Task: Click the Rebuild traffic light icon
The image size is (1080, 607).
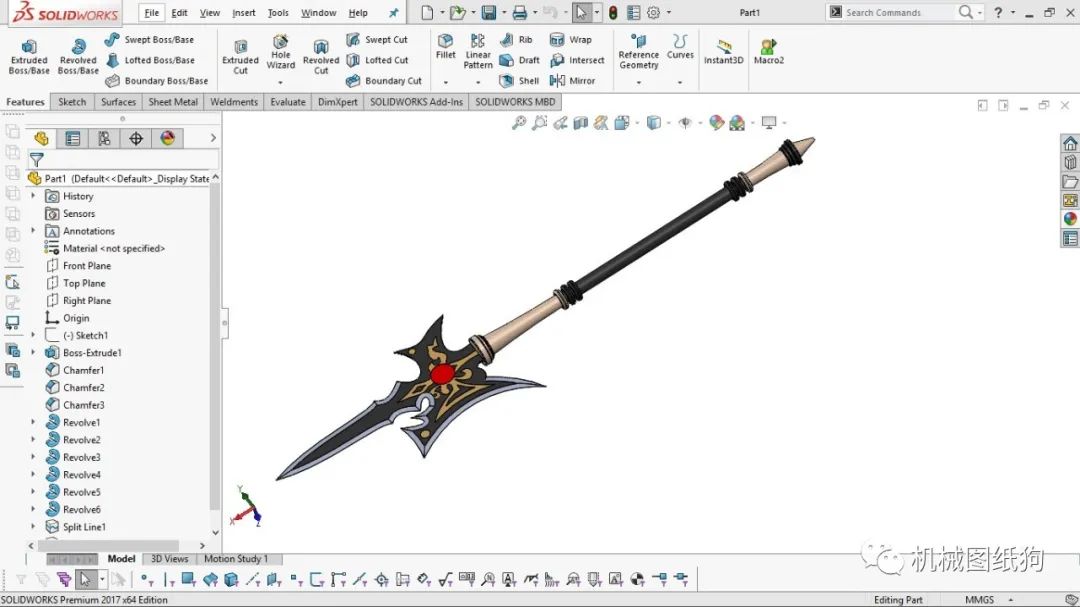Action: [x=613, y=12]
